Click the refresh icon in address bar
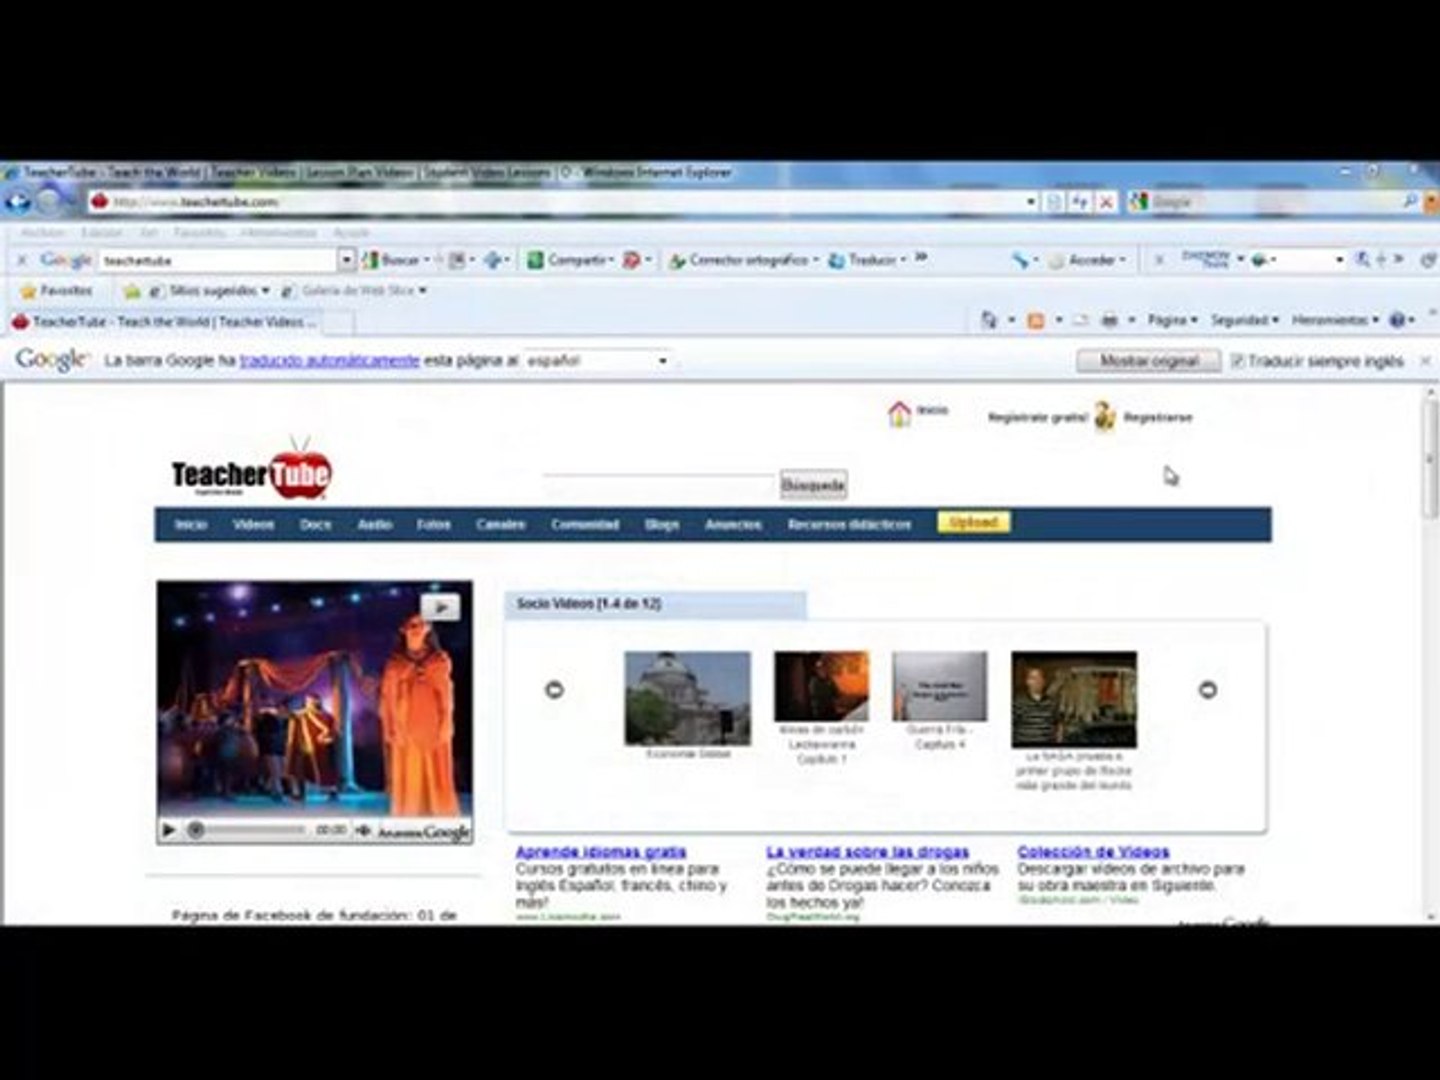This screenshot has width=1440, height=1080. click(x=1080, y=202)
